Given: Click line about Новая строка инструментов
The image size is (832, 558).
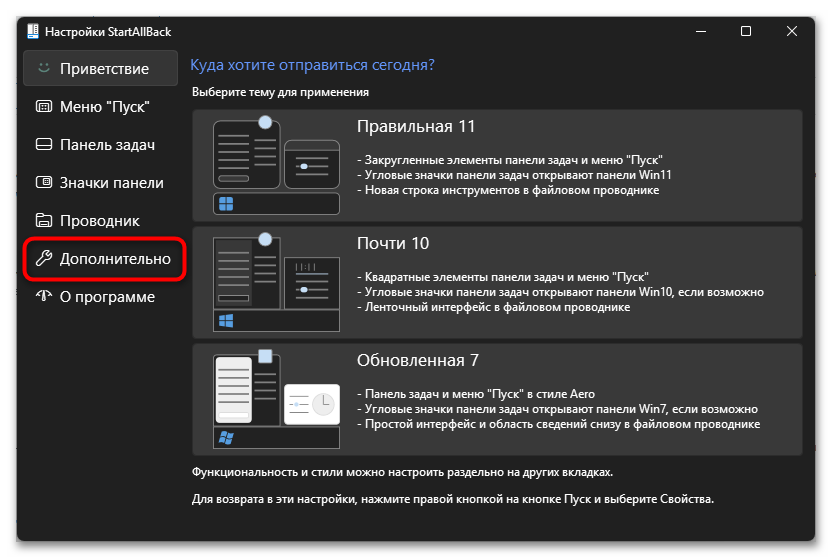Looking at the screenshot, I should pos(508,190).
